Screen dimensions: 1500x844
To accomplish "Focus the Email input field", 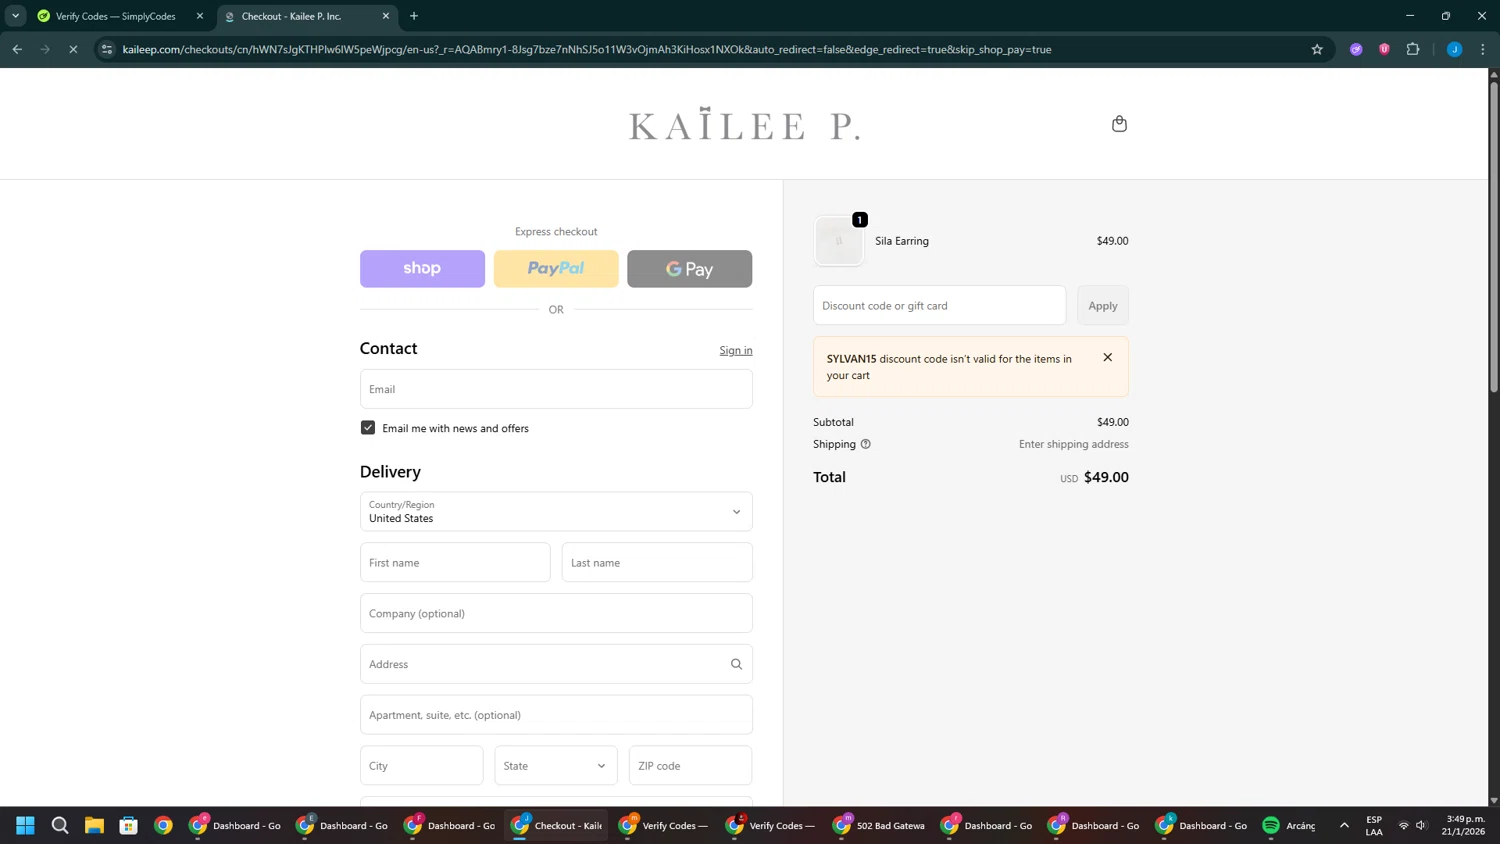I will point(556,389).
